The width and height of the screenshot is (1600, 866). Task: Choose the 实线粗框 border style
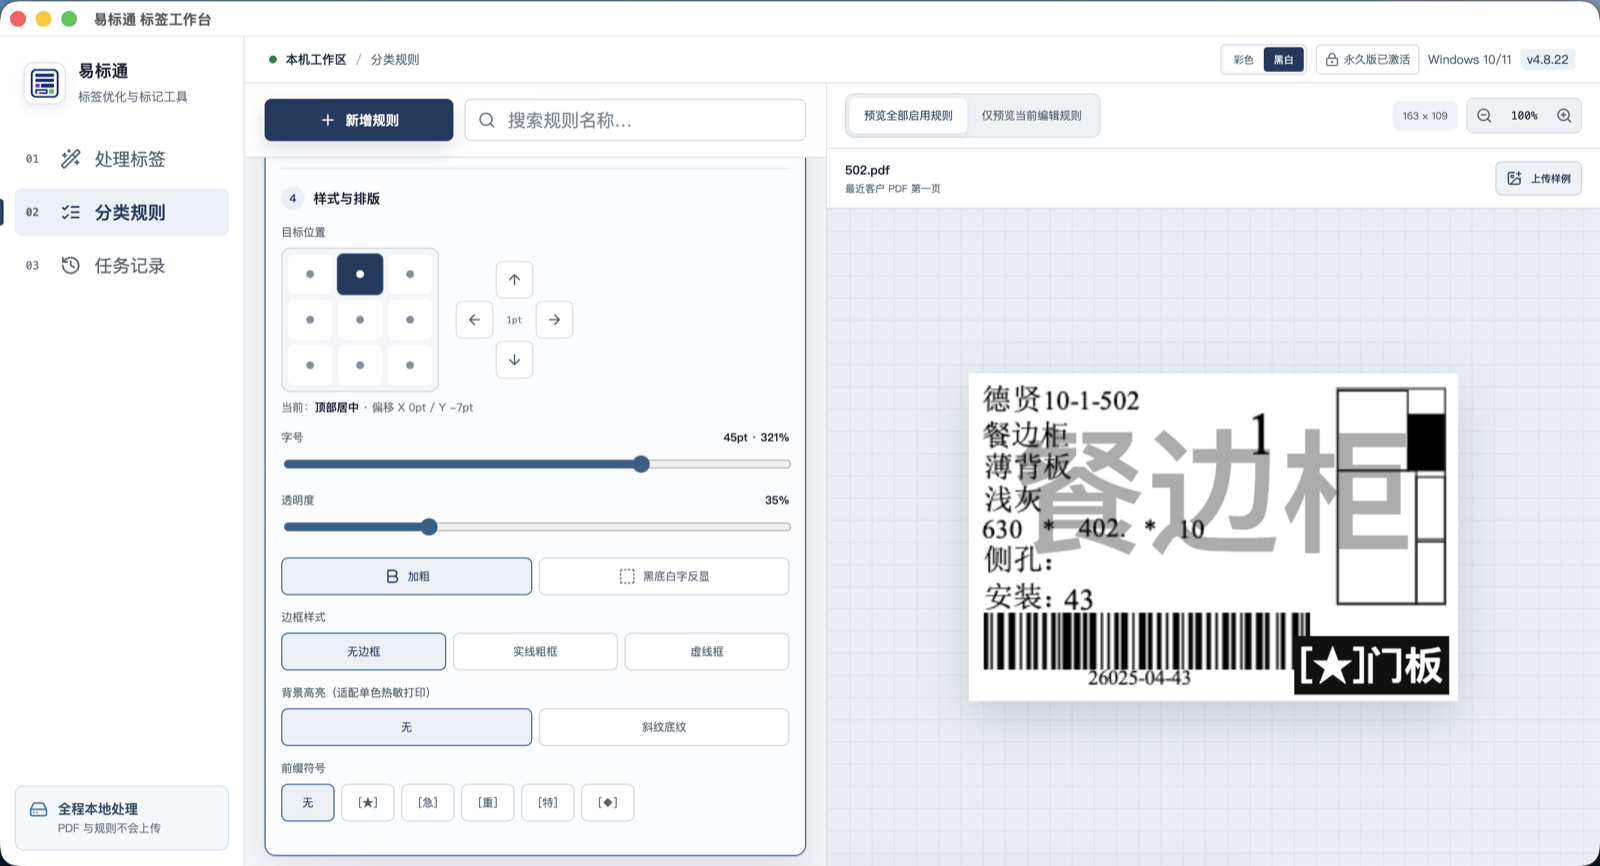535,651
